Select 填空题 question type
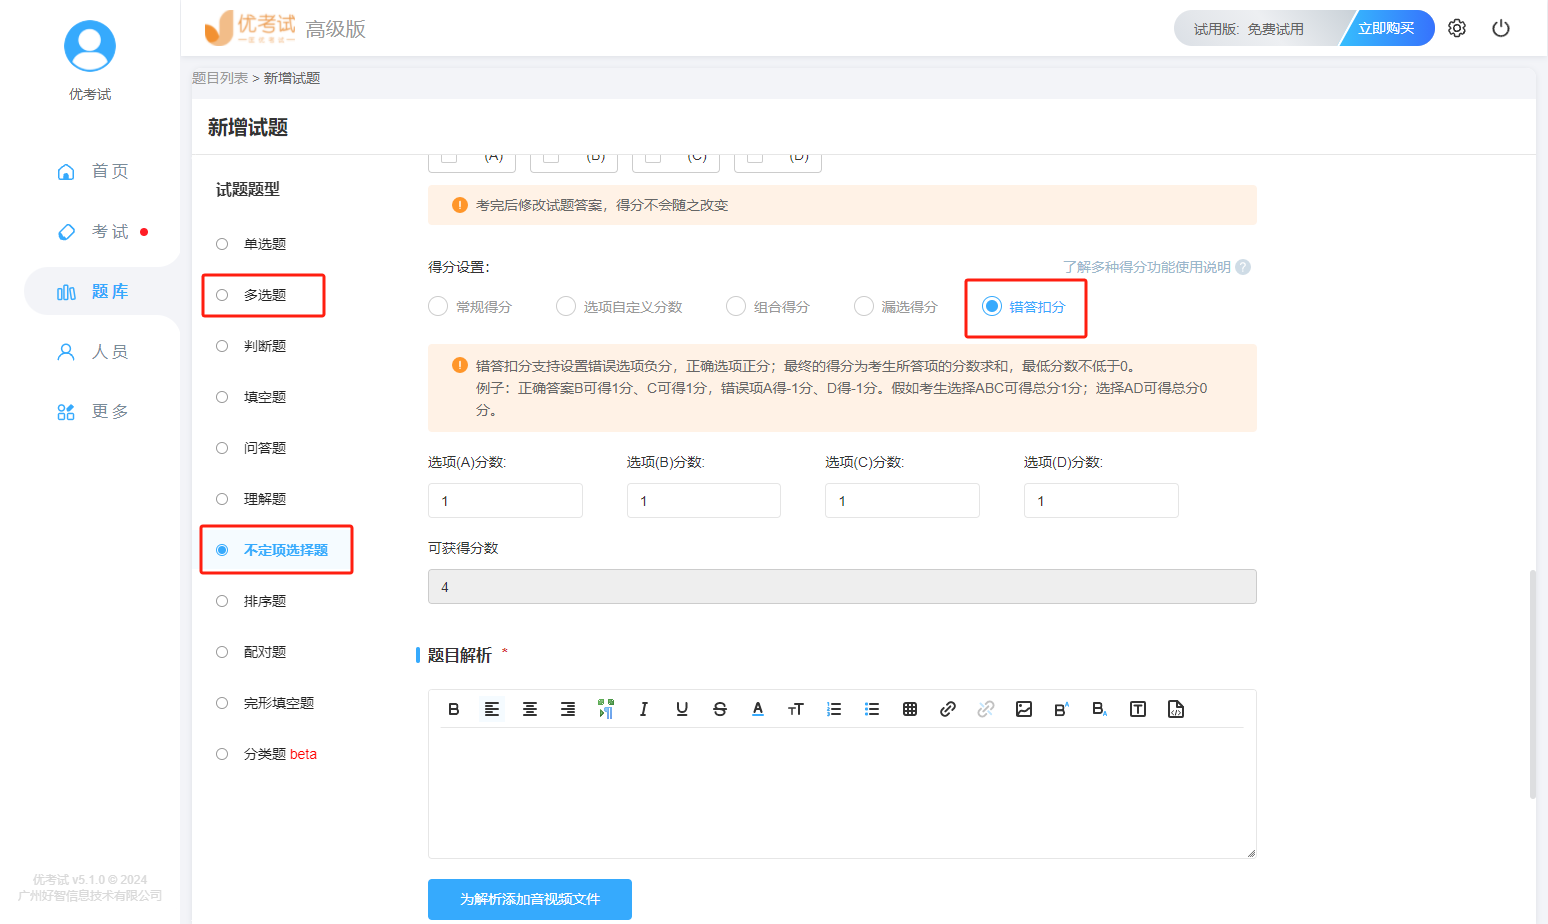1548x924 pixels. [251, 397]
